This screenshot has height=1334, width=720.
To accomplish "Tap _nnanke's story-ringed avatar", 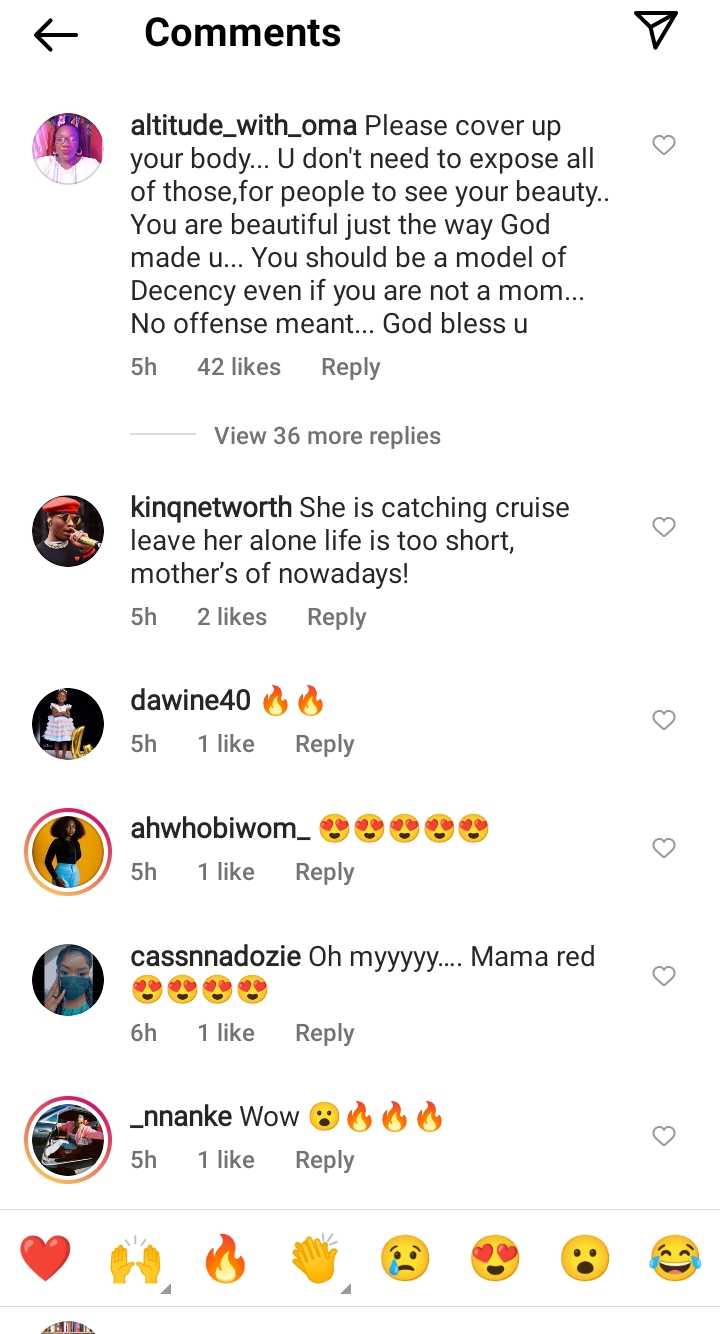I will click(68, 1140).
